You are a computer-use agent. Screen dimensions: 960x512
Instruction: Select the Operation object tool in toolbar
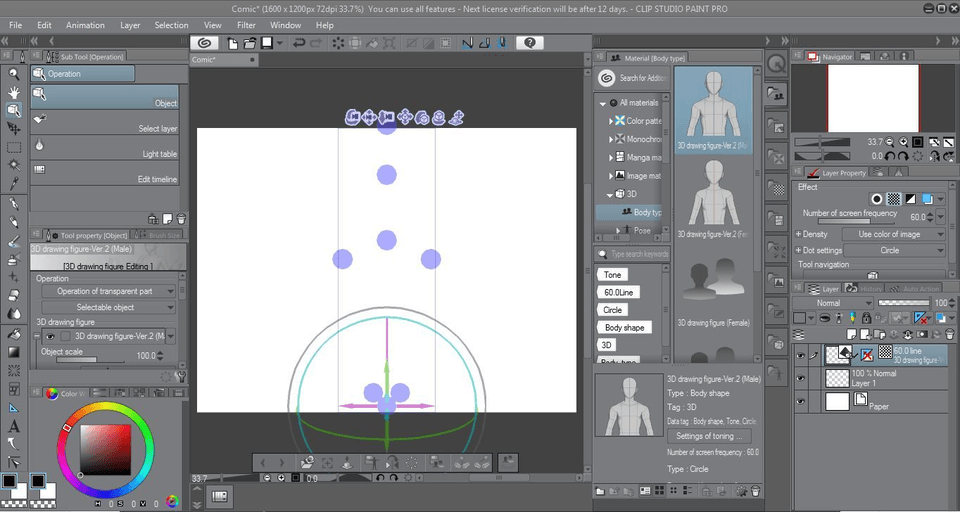tap(13, 110)
